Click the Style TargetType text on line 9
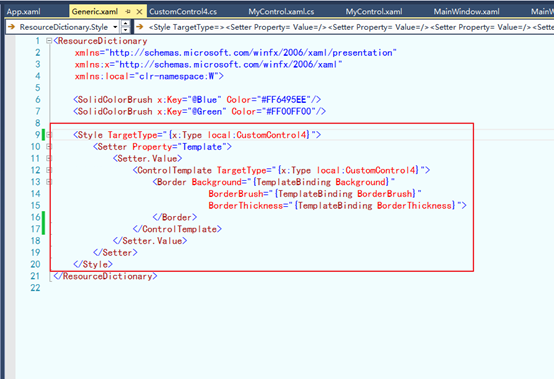554x379 pixels. click(x=197, y=135)
